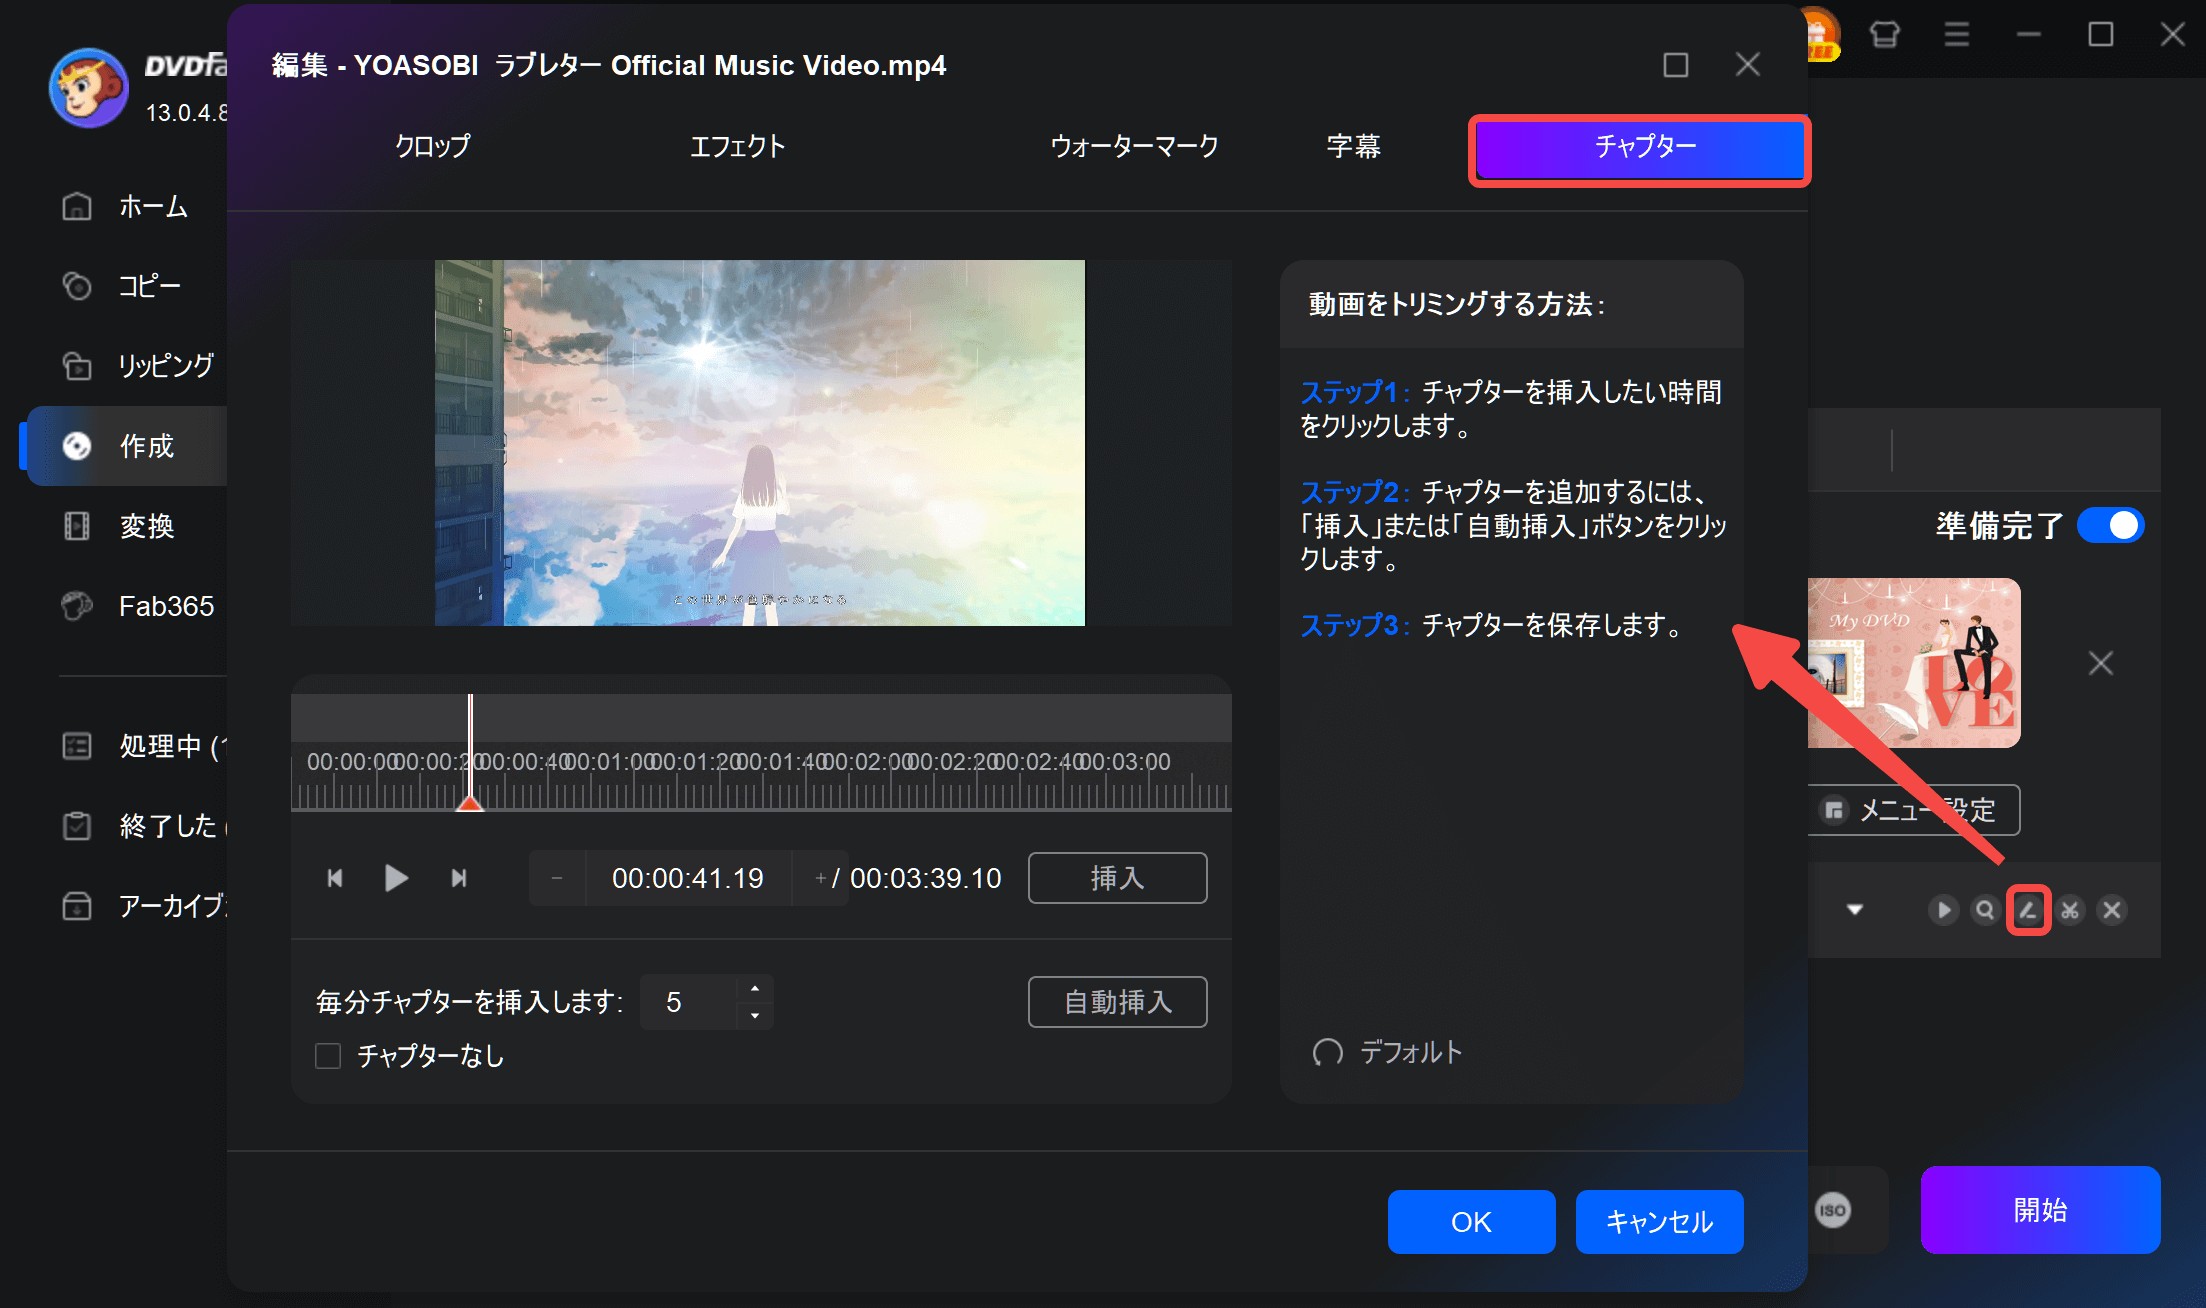Click the pencil edit icon
Viewport: 2206px width, 1308px height.
click(x=2028, y=910)
